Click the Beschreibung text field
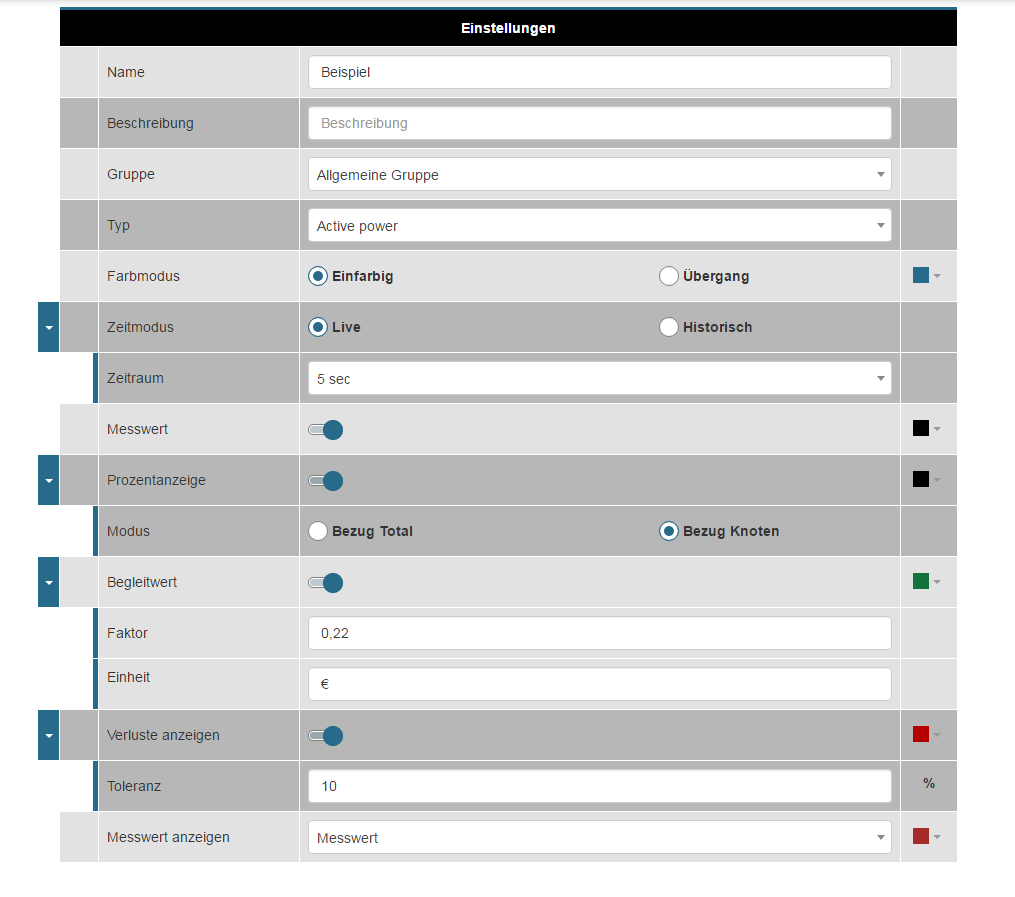Screen dimensions: 1015x897 click(599, 124)
